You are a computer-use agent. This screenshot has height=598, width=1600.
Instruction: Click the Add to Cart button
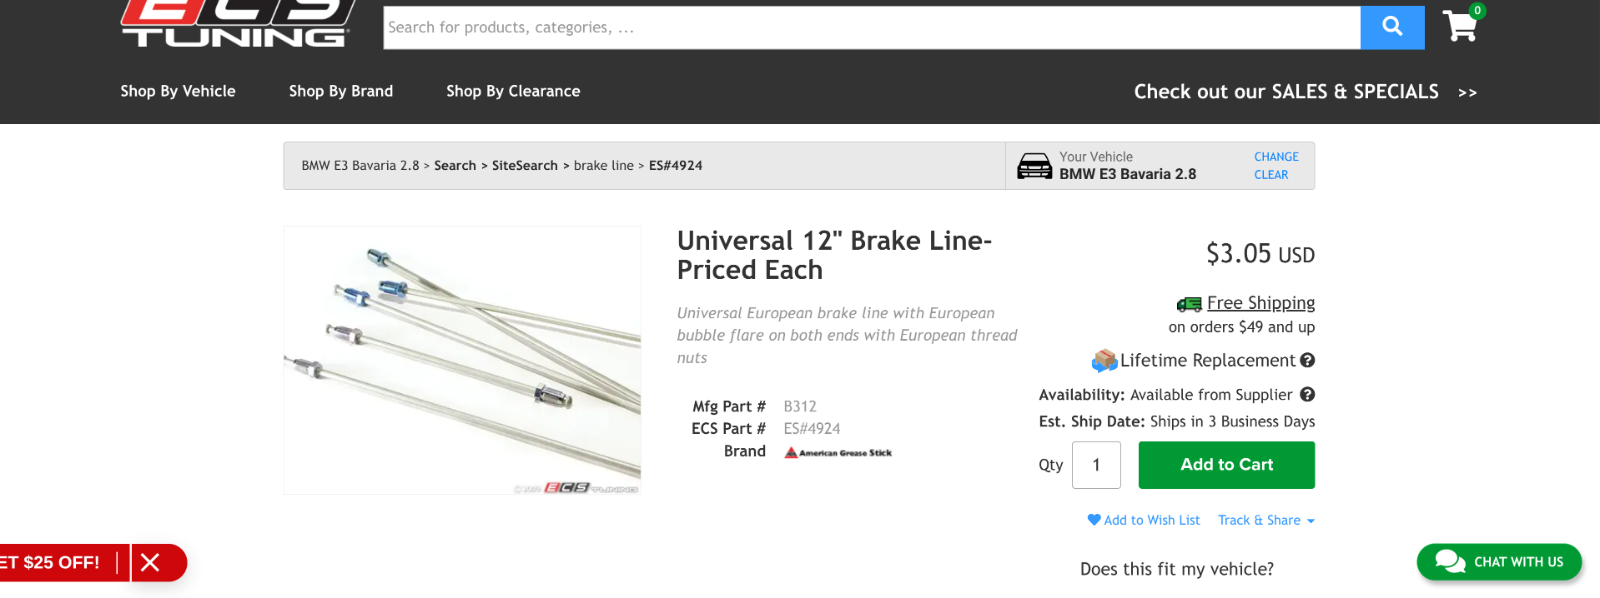click(x=1226, y=465)
